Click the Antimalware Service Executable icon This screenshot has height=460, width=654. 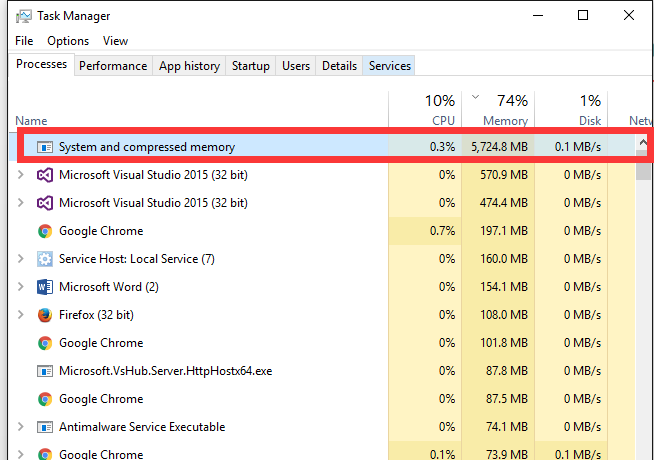[x=45, y=427]
